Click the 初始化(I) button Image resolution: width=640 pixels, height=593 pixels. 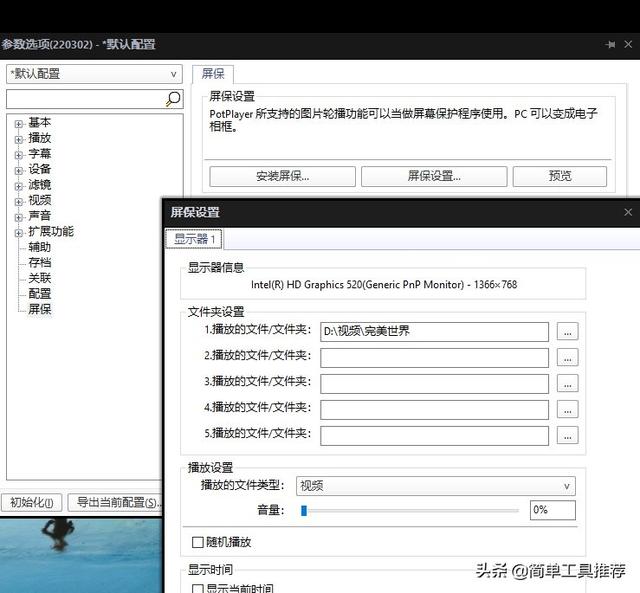pyautogui.click(x=32, y=502)
